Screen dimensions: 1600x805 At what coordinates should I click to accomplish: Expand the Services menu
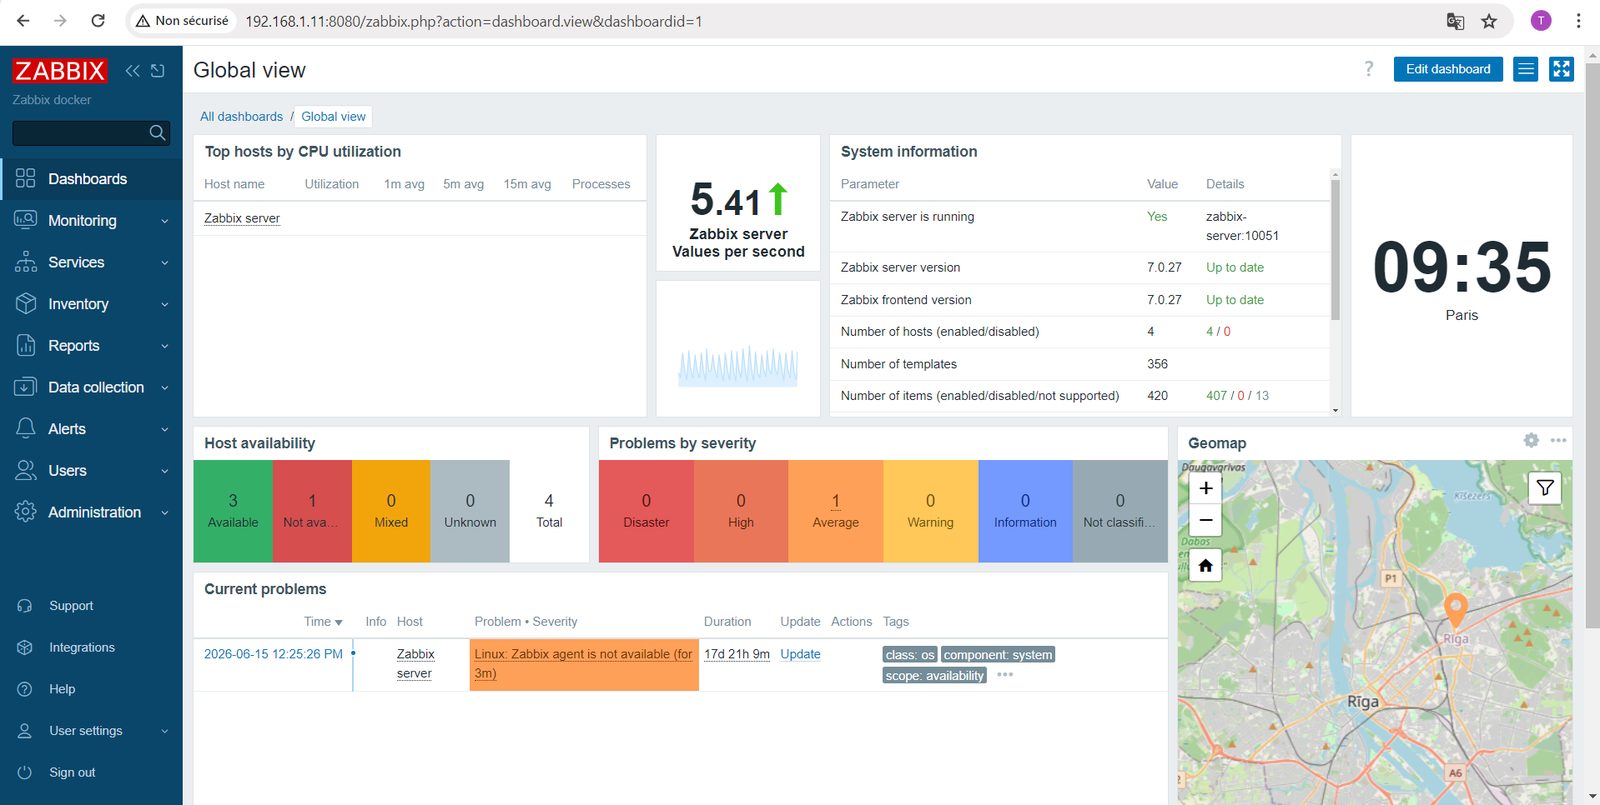(x=91, y=262)
